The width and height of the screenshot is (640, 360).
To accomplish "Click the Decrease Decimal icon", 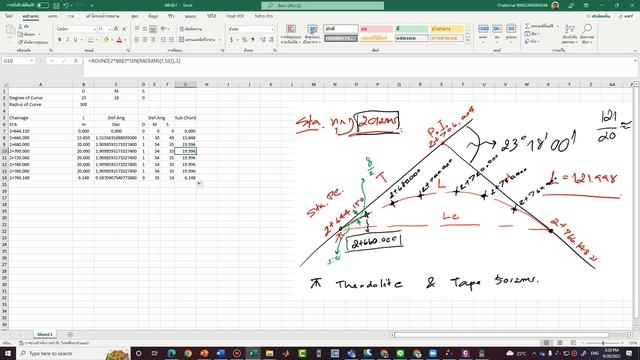I will coord(271,40).
